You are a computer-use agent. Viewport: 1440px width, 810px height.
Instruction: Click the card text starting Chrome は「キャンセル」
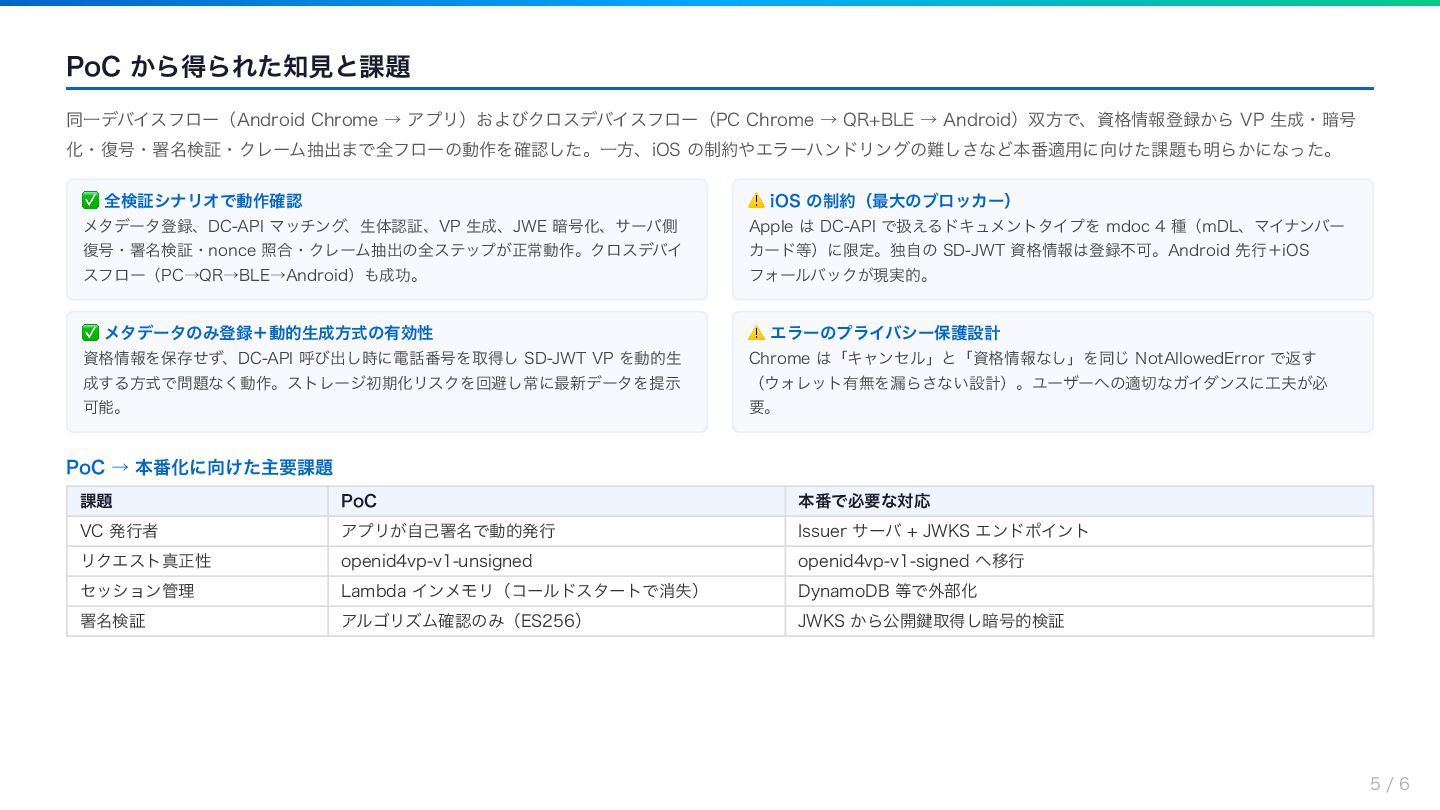coord(1039,382)
